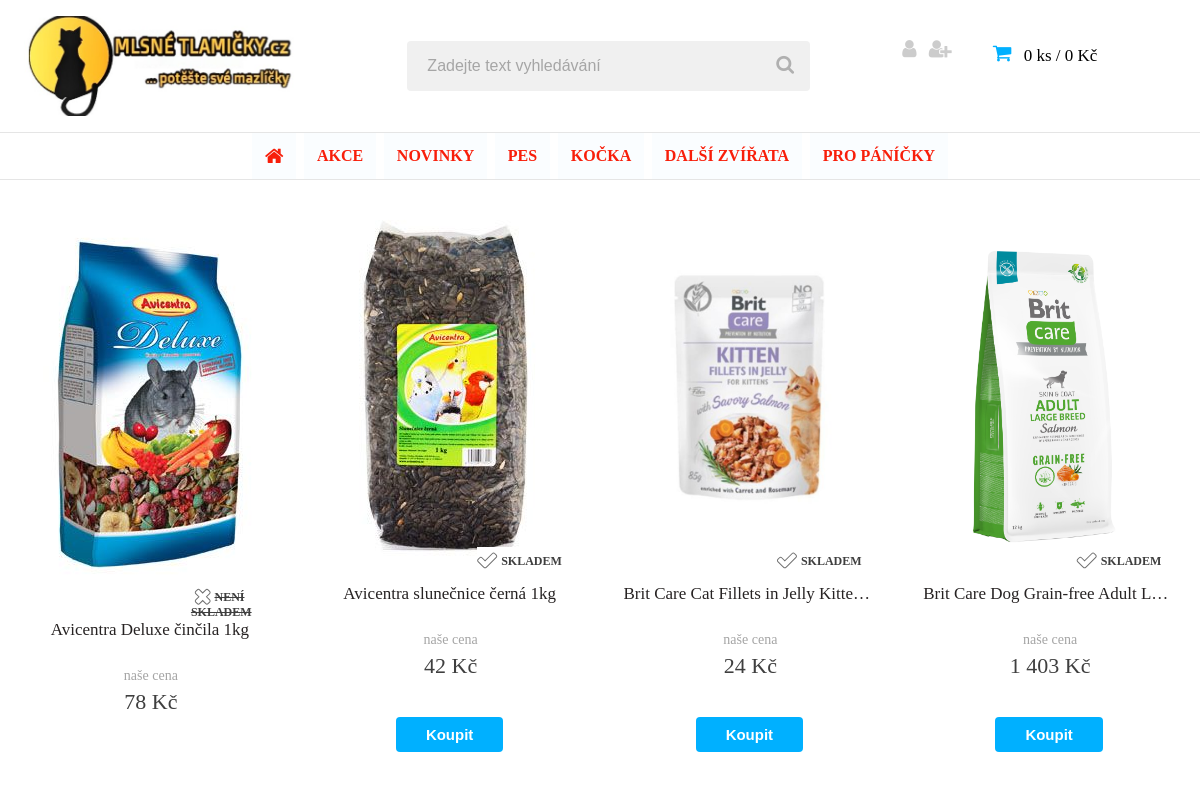Focus the search text input field

[590, 66]
